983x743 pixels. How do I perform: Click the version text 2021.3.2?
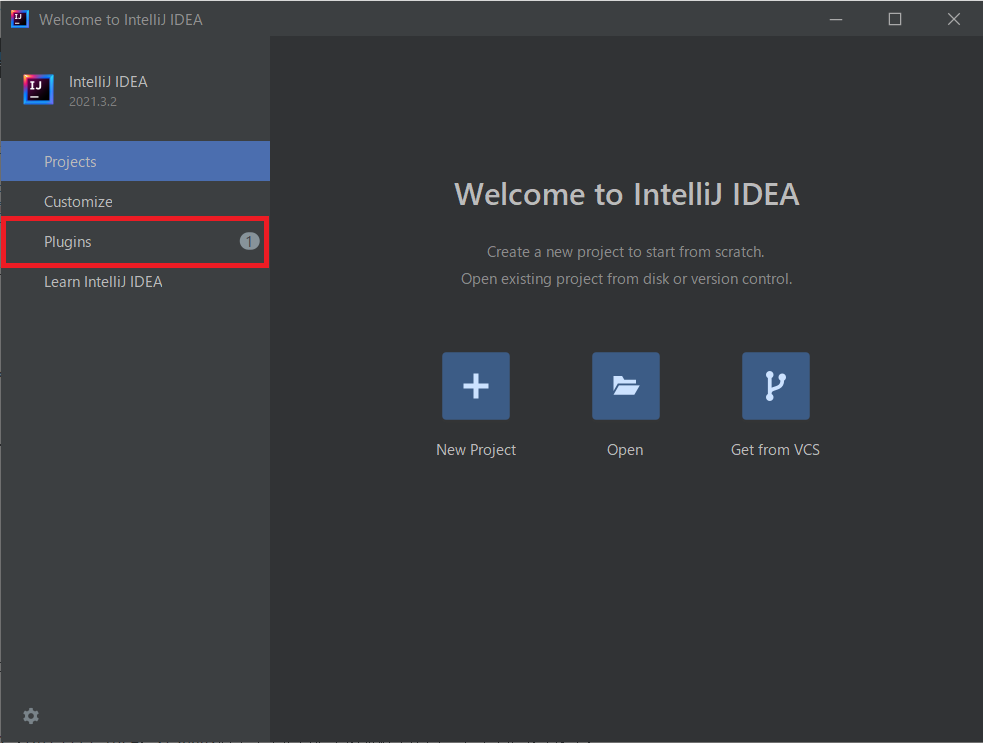[x=93, y=102]
